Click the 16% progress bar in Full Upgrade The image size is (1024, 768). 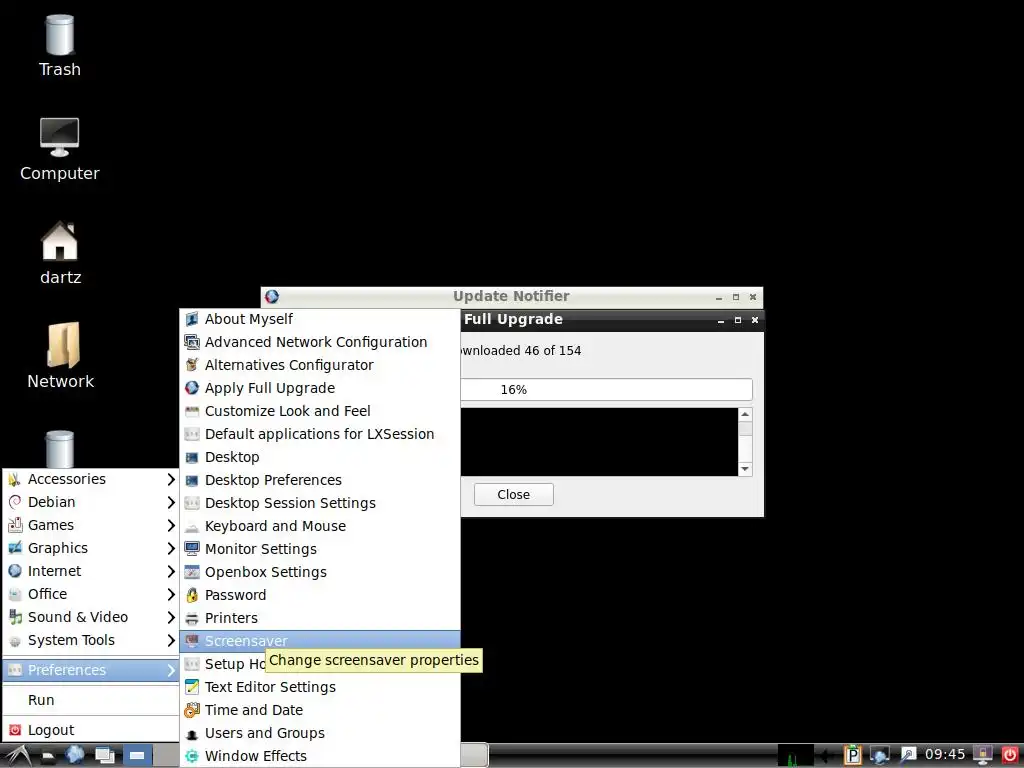tap(607, 389)
